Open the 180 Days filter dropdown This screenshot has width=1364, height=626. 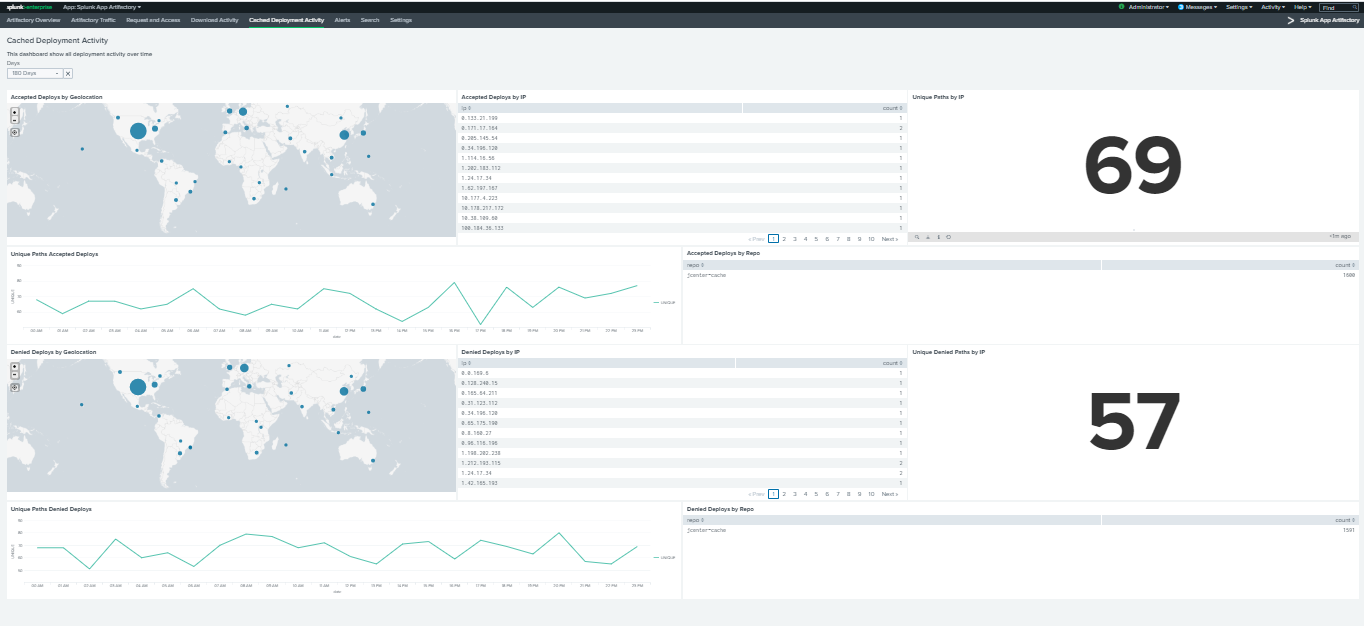click(36, 72)
